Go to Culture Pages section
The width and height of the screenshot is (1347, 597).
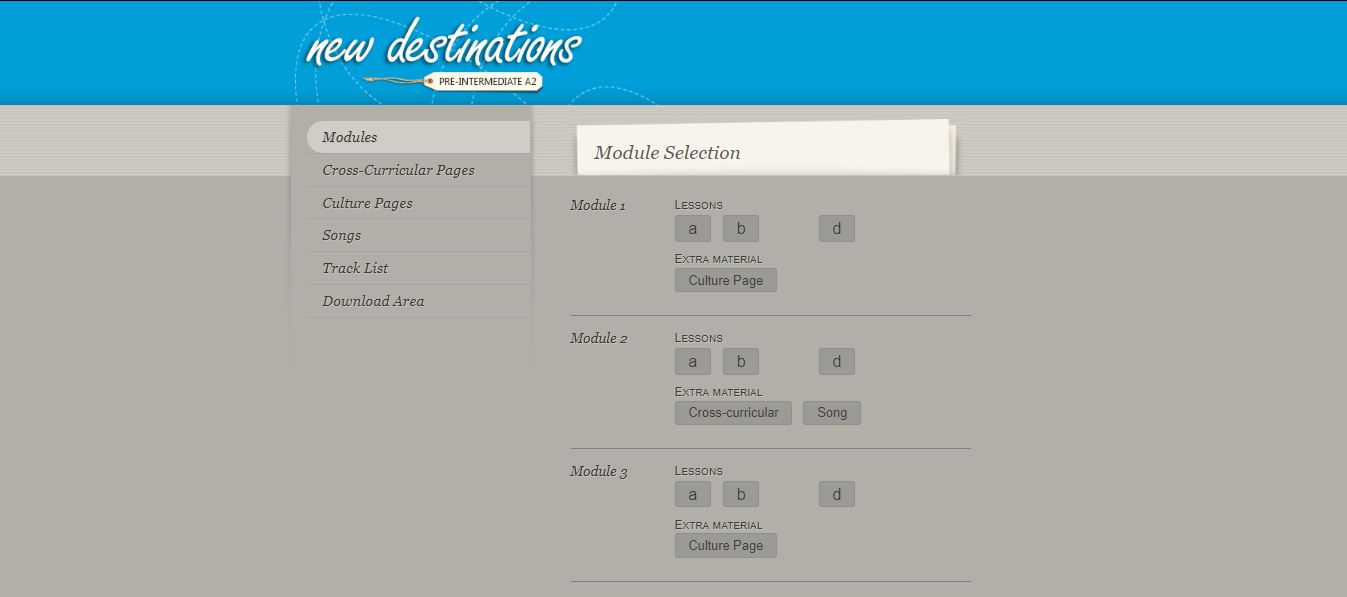coord(418,203)
